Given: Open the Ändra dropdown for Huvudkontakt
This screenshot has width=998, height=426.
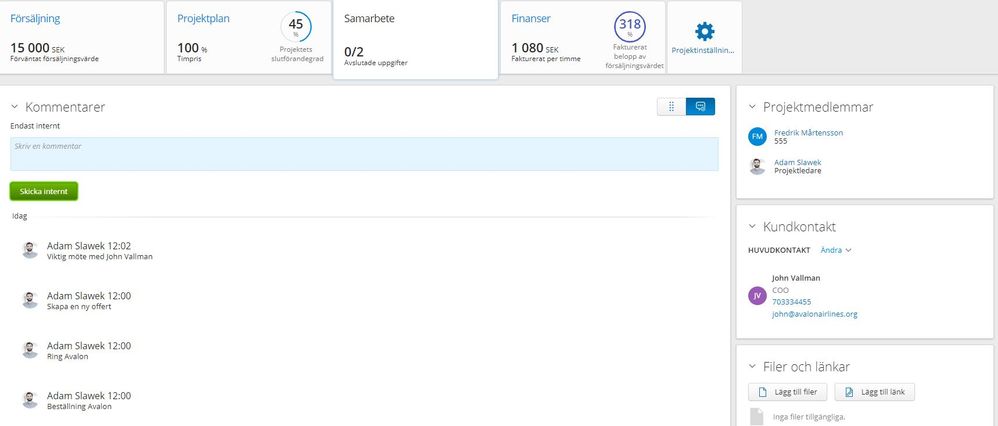Looking at the screenshot, I should coord(836,250).
